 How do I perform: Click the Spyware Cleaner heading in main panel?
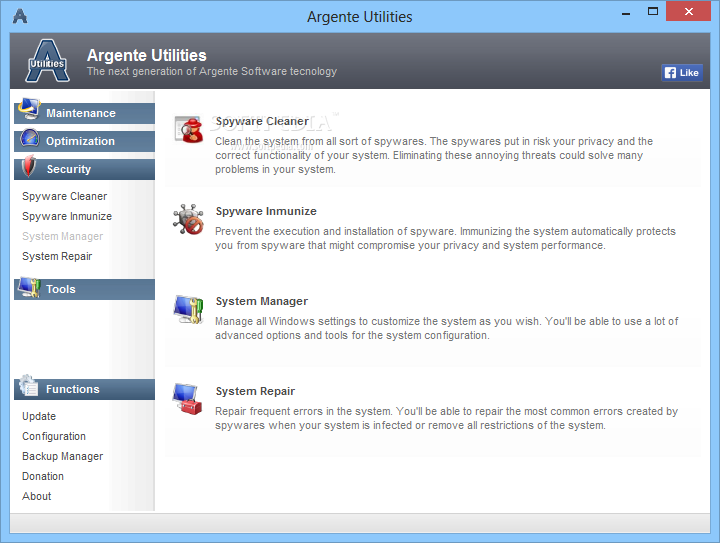click(262, 121)
